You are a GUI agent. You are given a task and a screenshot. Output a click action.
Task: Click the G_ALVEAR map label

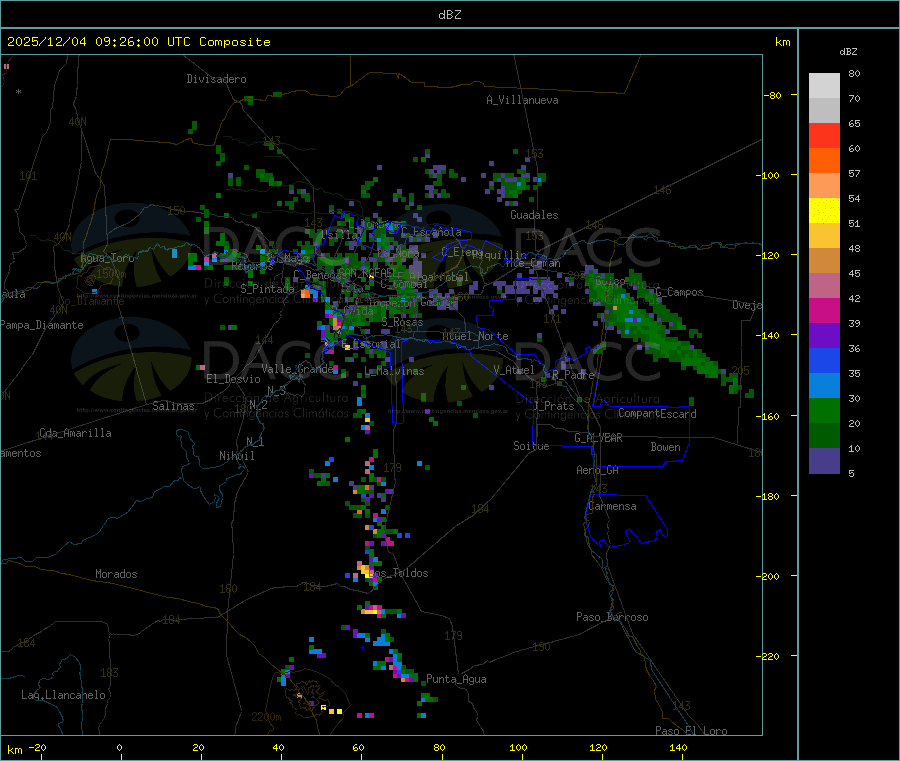598,438
